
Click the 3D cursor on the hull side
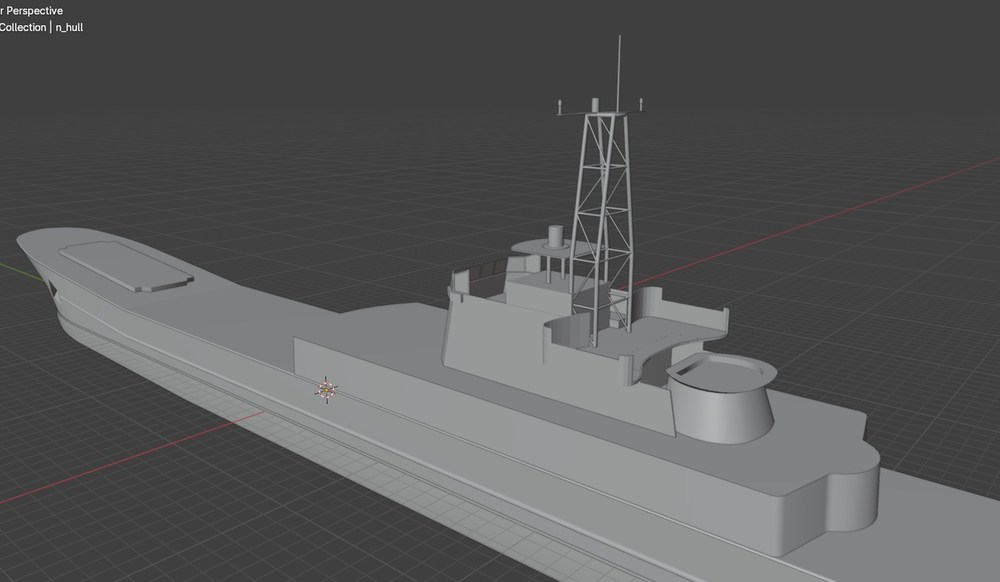point(327,389)
